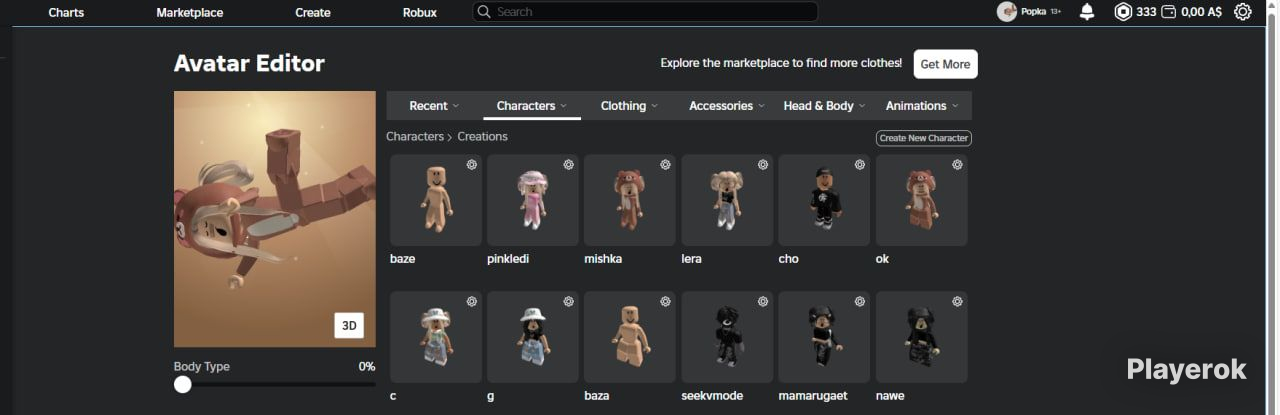Expand the Accessories dropdown

(x=727, y=106)
